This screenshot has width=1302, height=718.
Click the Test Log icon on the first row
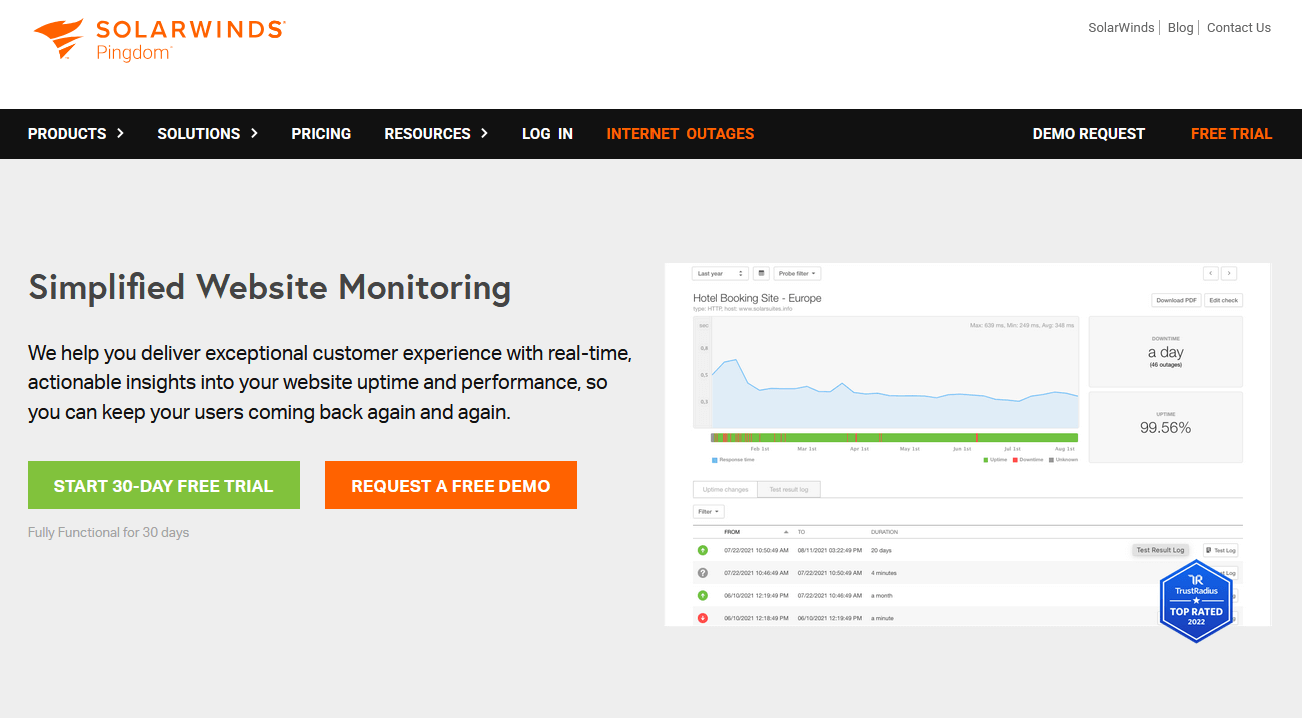point(1220,550)
